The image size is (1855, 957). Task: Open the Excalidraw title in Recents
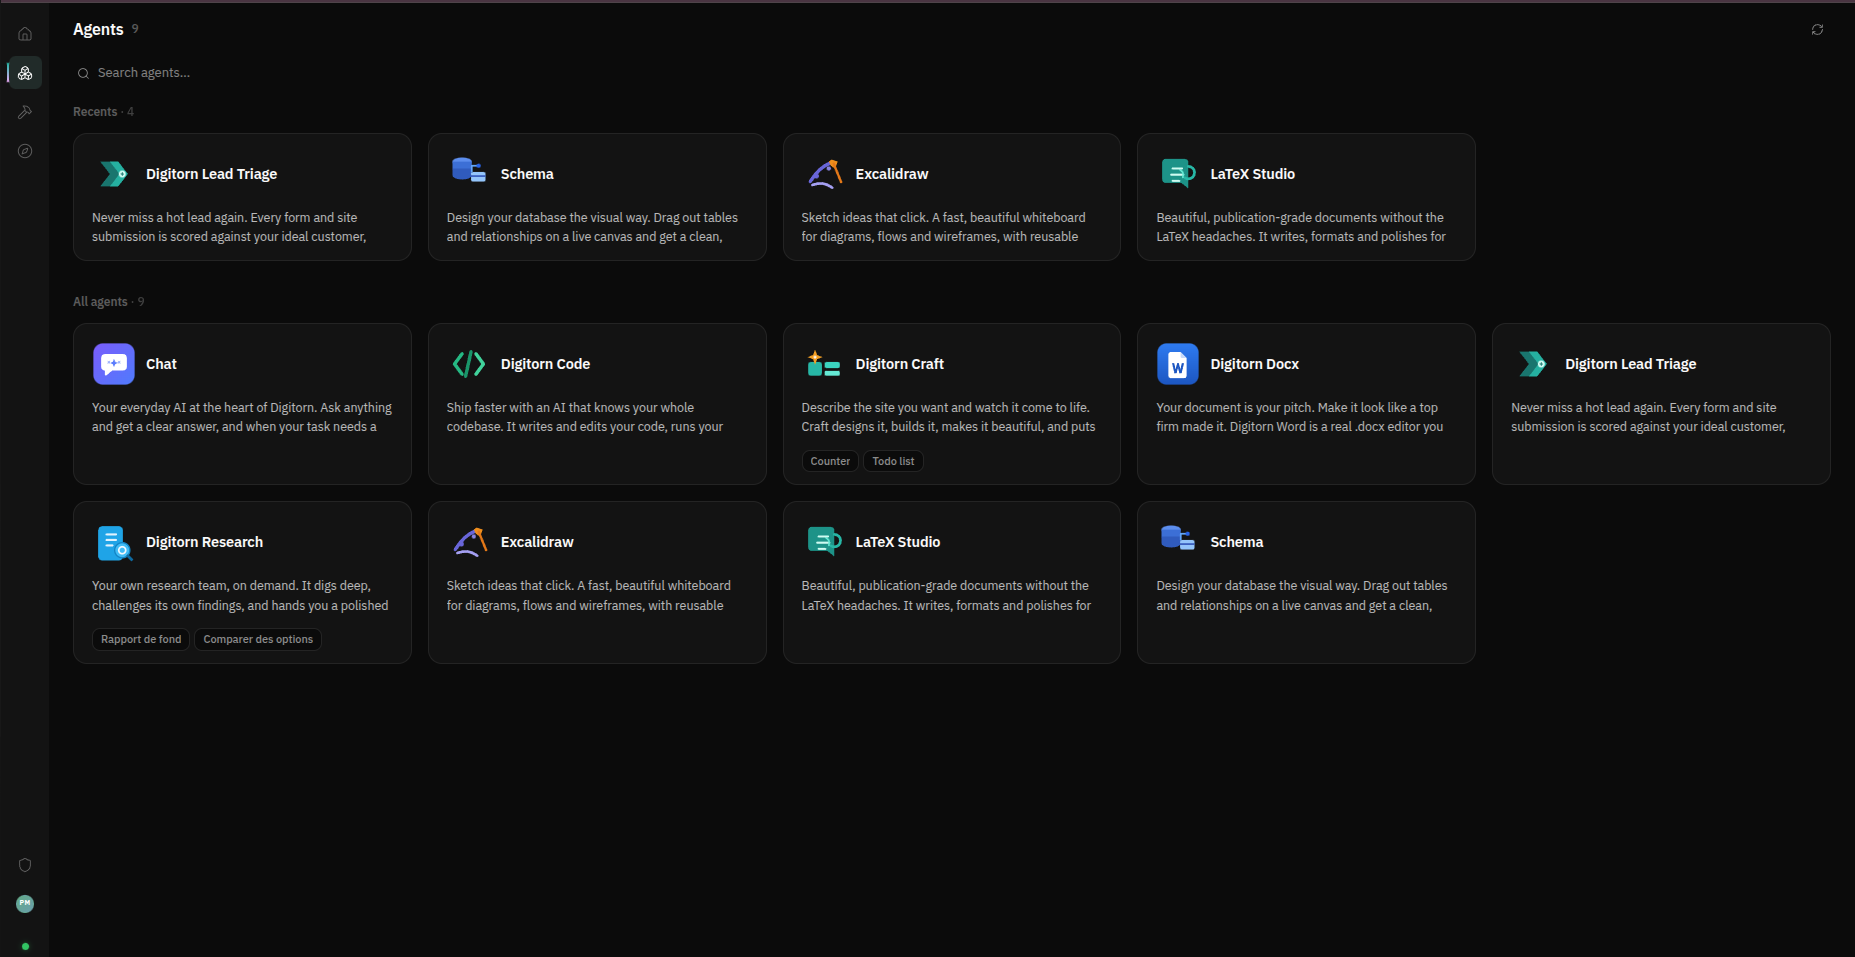tap(892, 174)
